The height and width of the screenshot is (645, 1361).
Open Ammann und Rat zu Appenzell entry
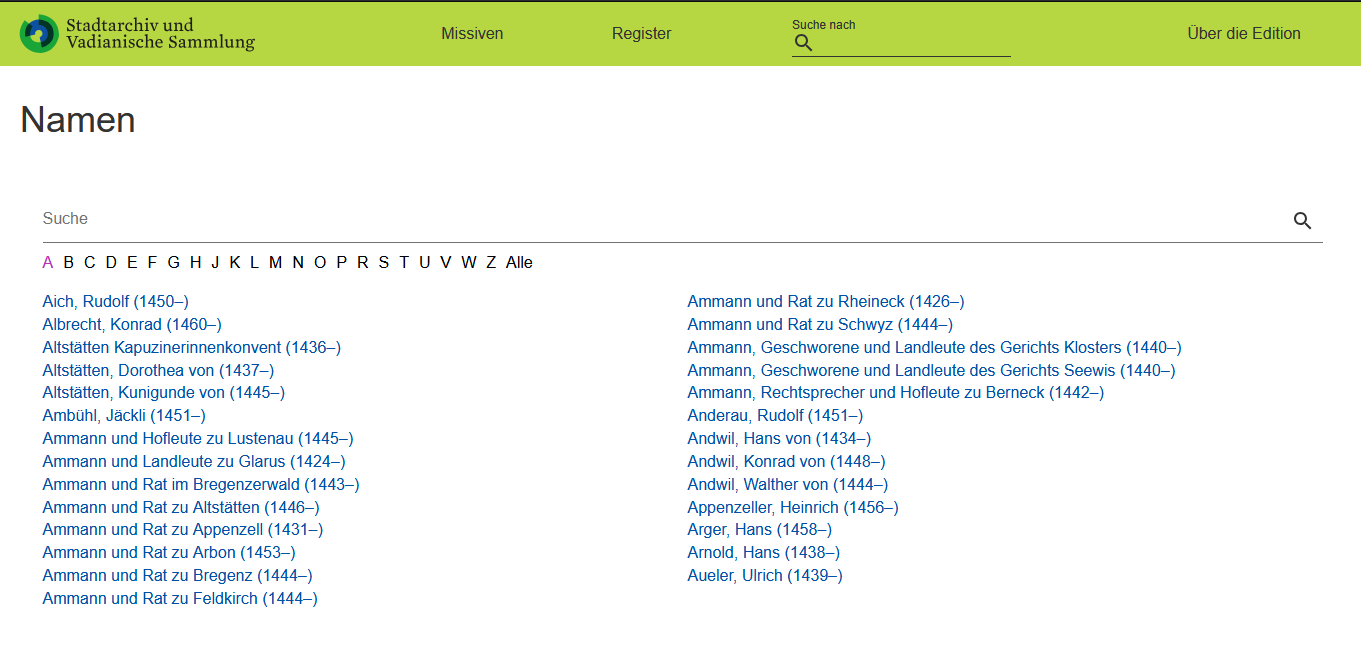tap(182, 529)
